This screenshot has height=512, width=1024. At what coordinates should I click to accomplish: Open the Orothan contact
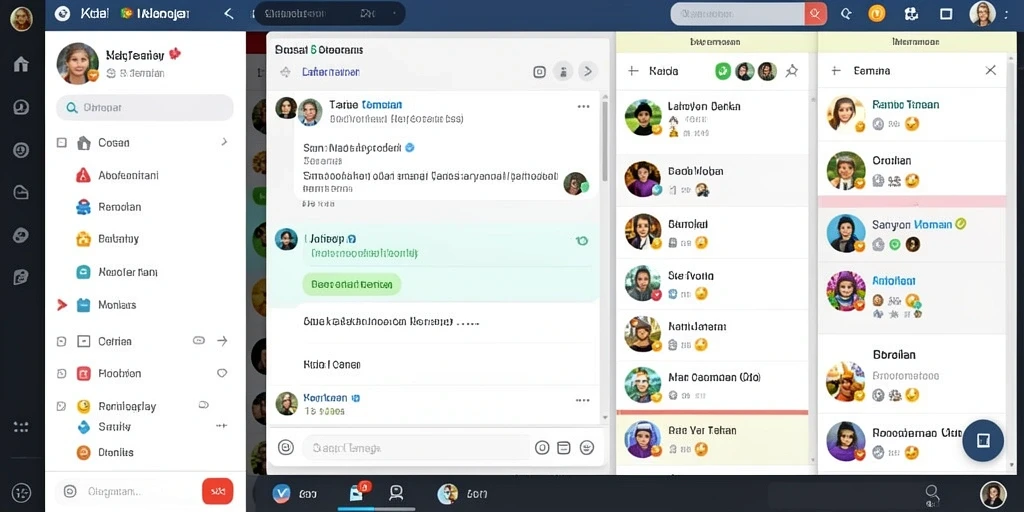pyautogui.click(x=912, y=170)
